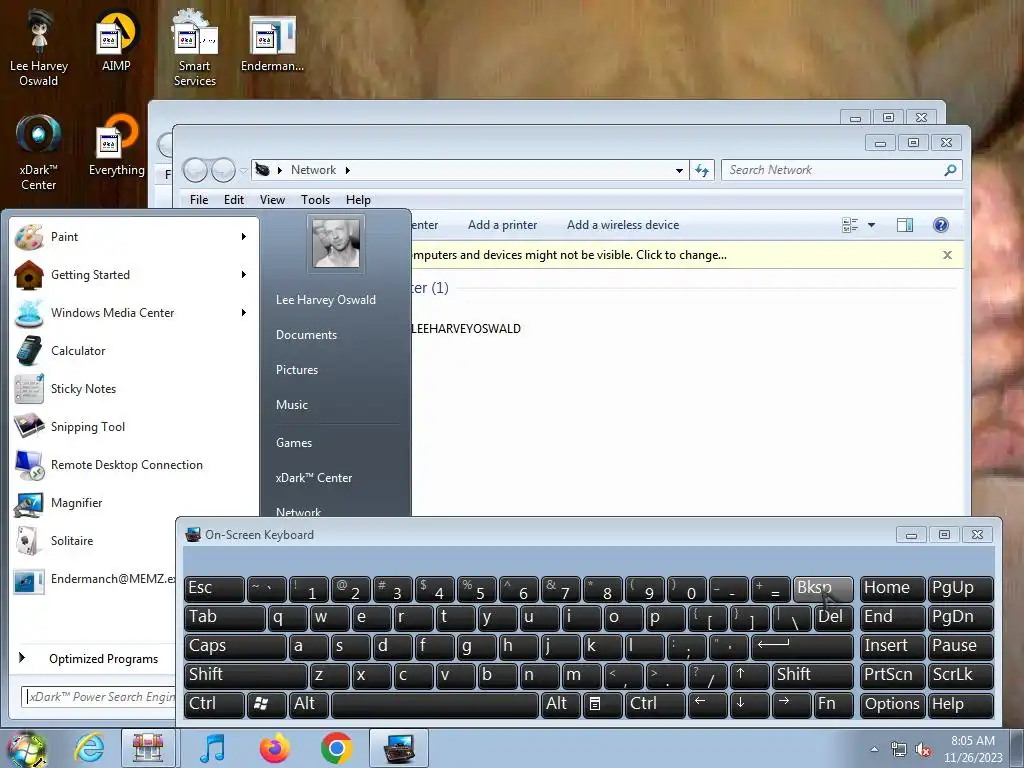Start Solitaire from the Start menu

[94, 541]
